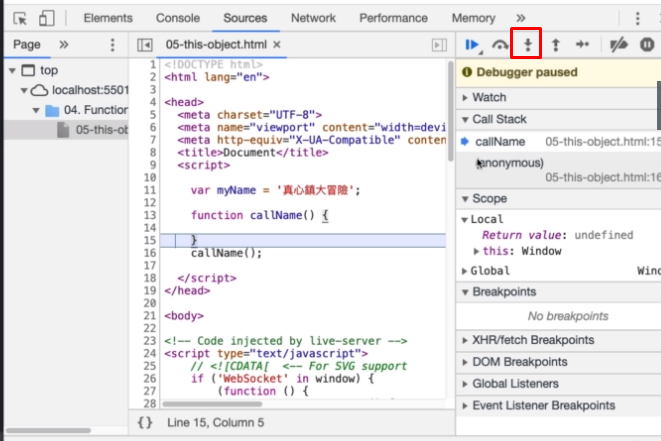
Task: Pretty print with the curly braces button
Action: point(145,422)
